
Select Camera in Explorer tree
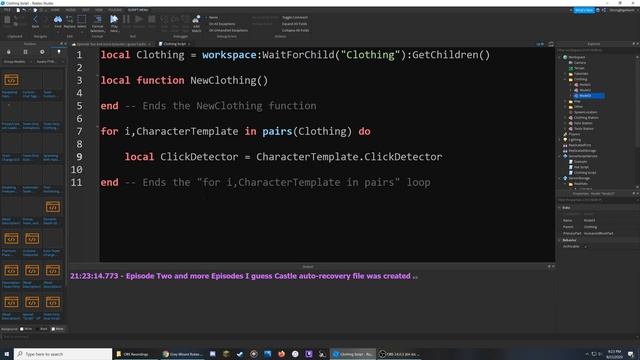(x=580, y=62)
